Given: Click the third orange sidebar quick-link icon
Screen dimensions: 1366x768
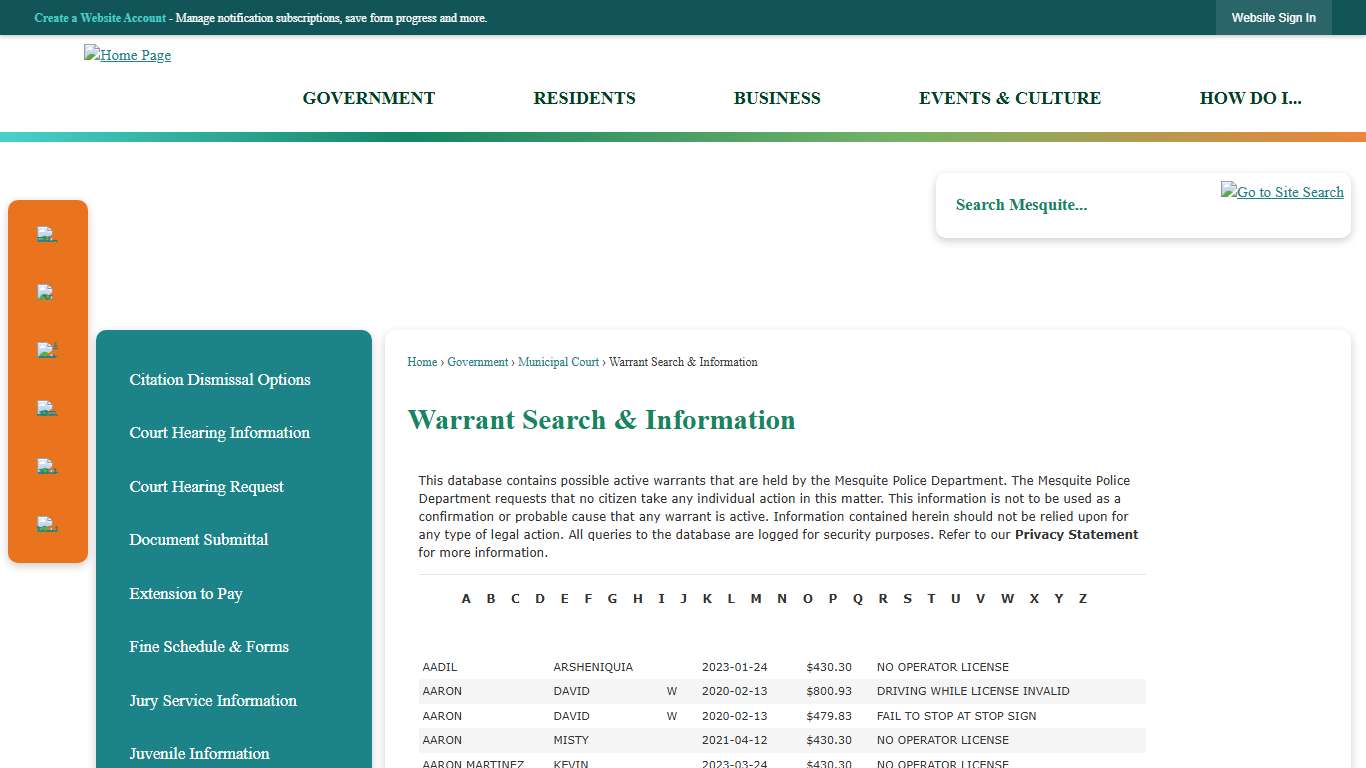Looking at the screenshot, I should click(x=47, y=349).
